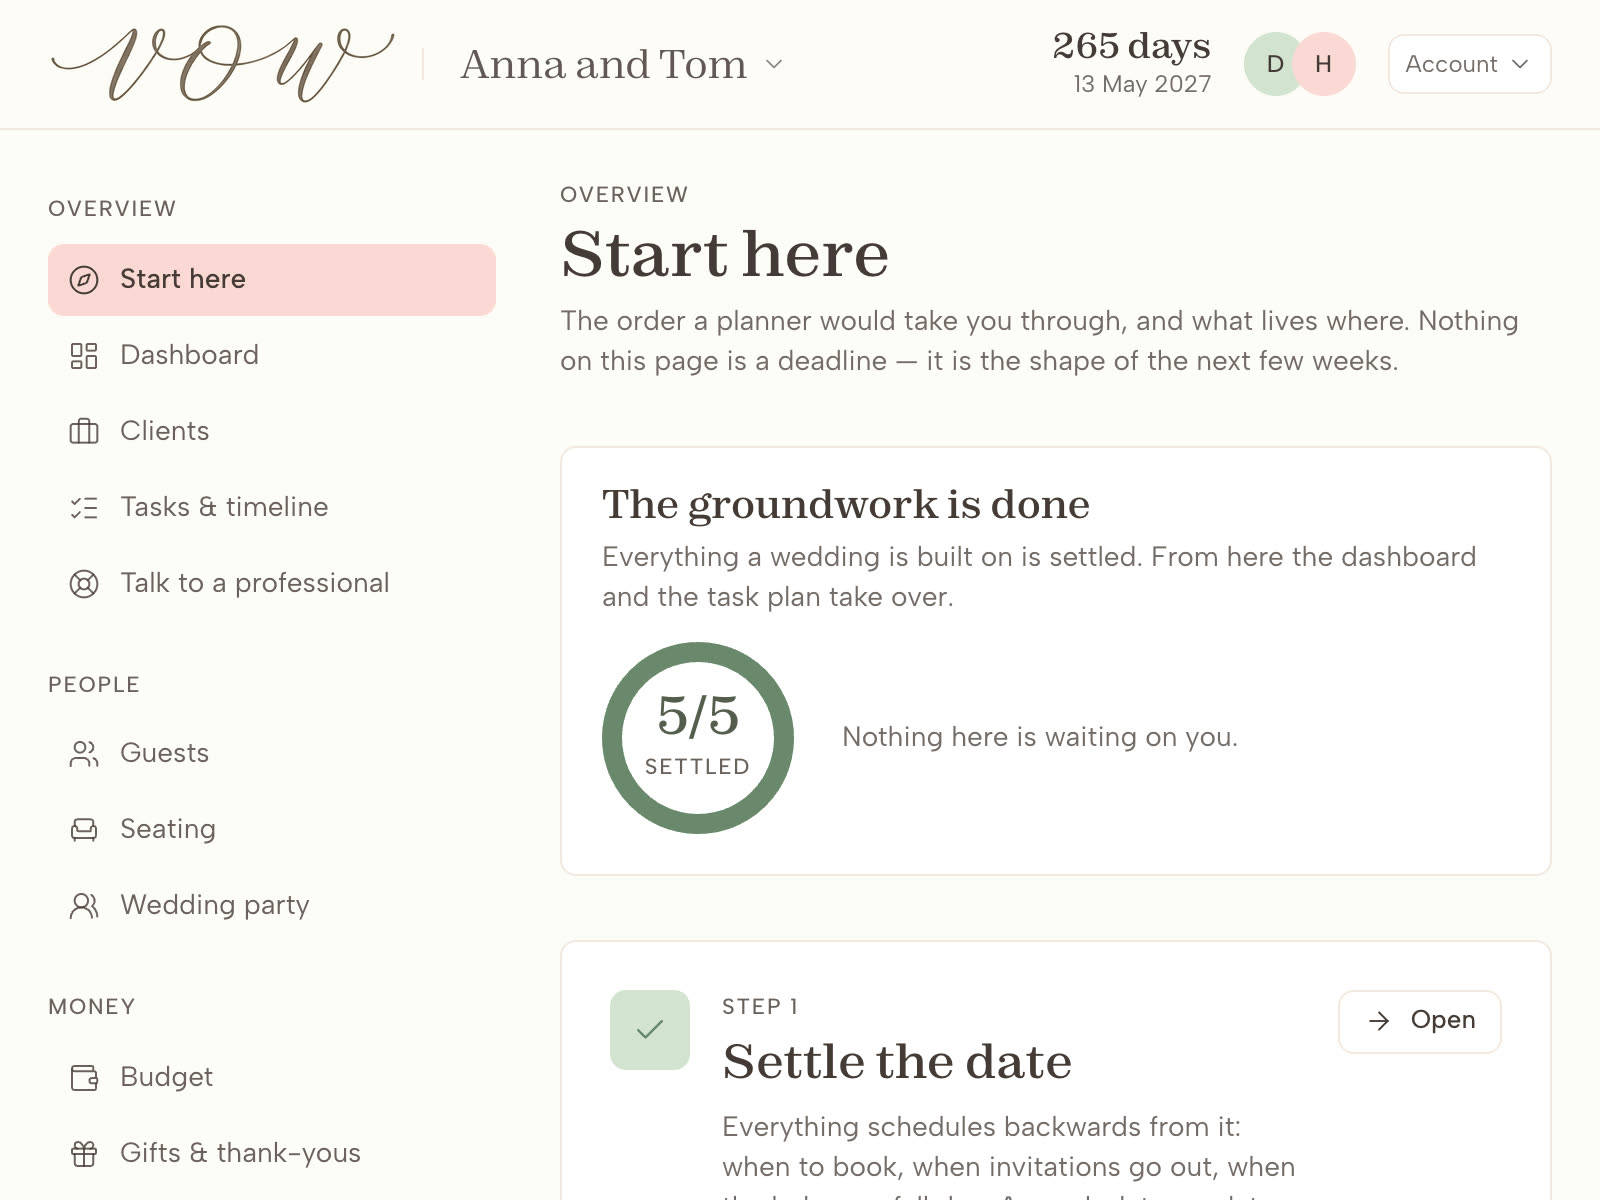This screenshot has width=1600, height=1200.
Task: Click the 265 days countdown
Action: click(1131, 46)
